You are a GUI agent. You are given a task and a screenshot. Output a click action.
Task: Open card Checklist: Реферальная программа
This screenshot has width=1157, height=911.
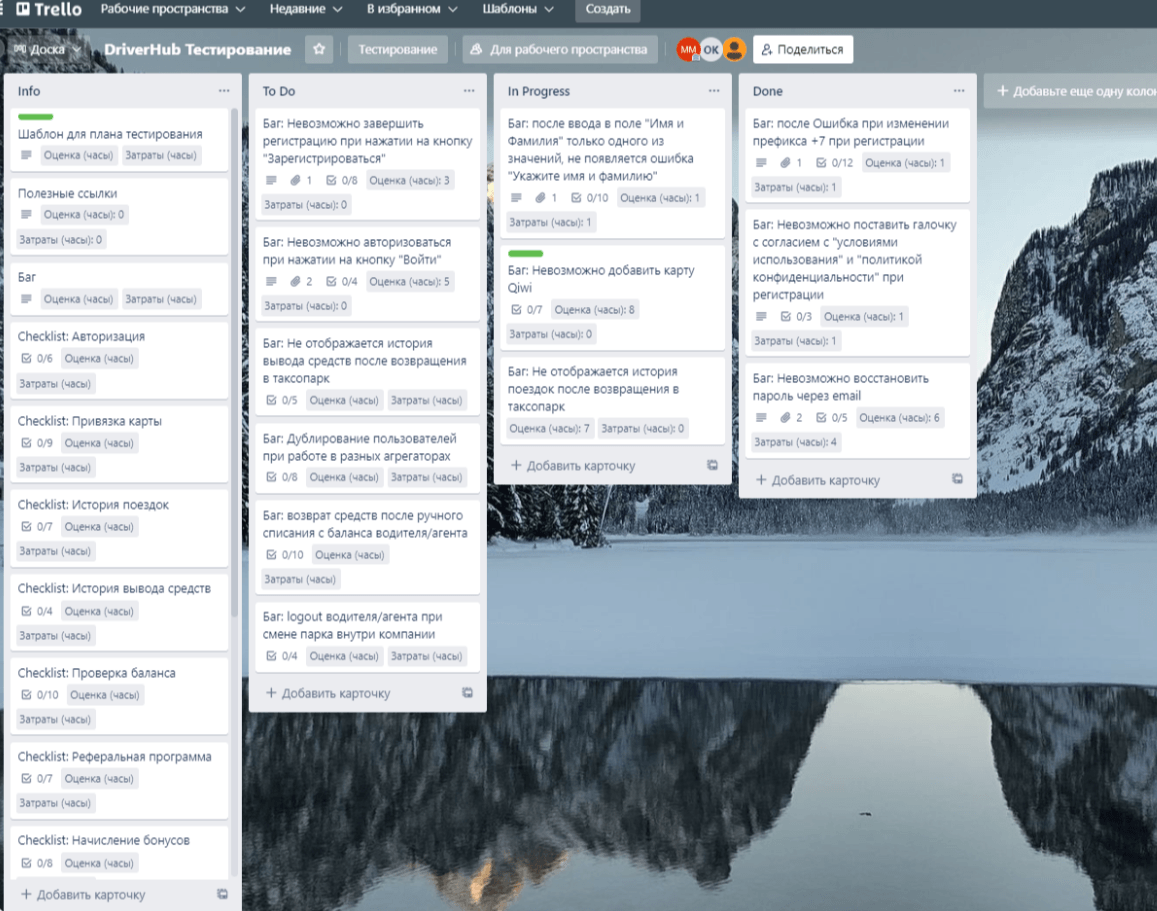(120, 780)
